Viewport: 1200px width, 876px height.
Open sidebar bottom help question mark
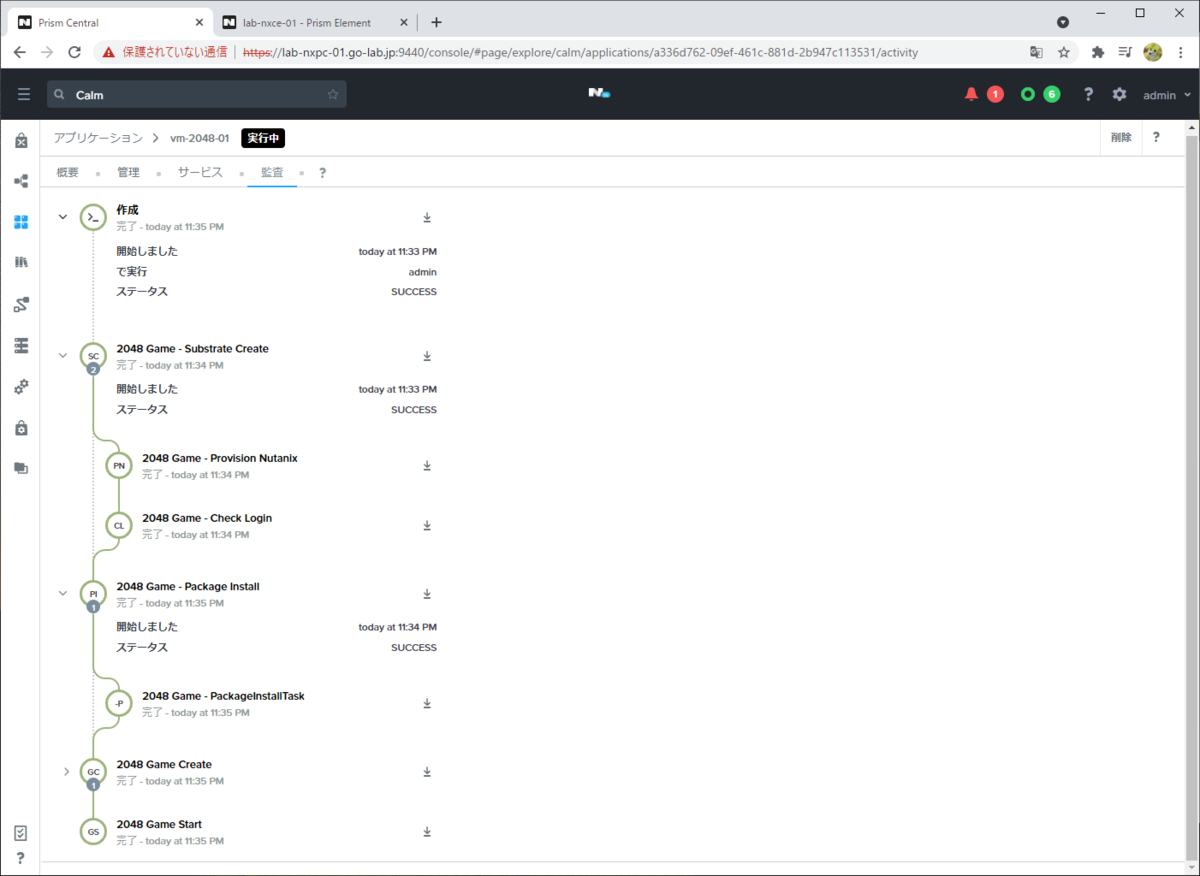tap(21, 858)
